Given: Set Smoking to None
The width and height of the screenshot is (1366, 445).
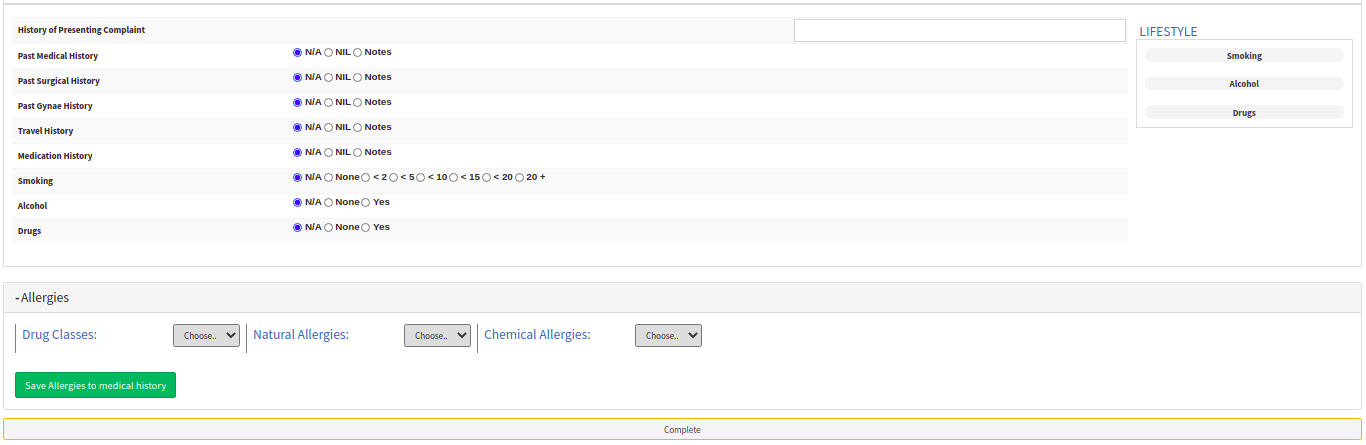Looking at the screenshot, I should click(329, 177).
